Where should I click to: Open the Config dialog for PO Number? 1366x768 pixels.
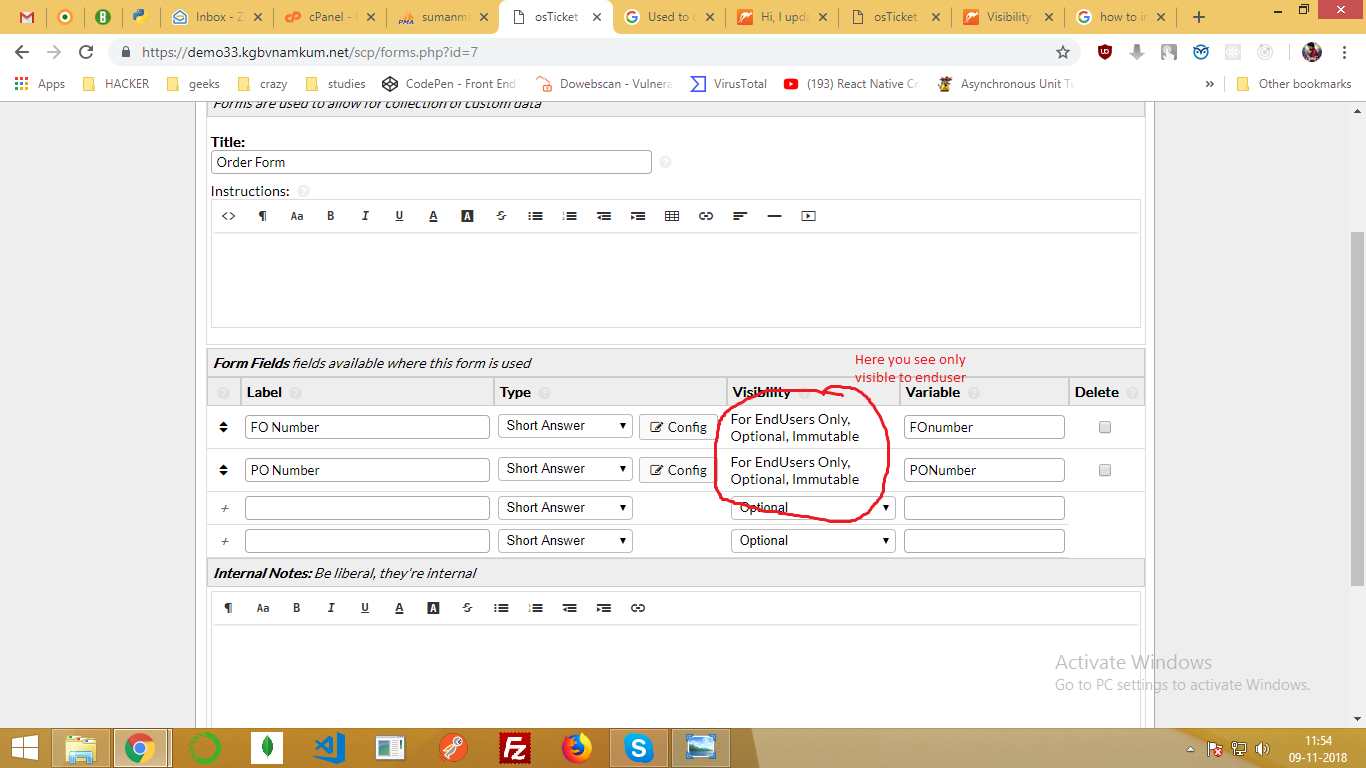(678, 469)
